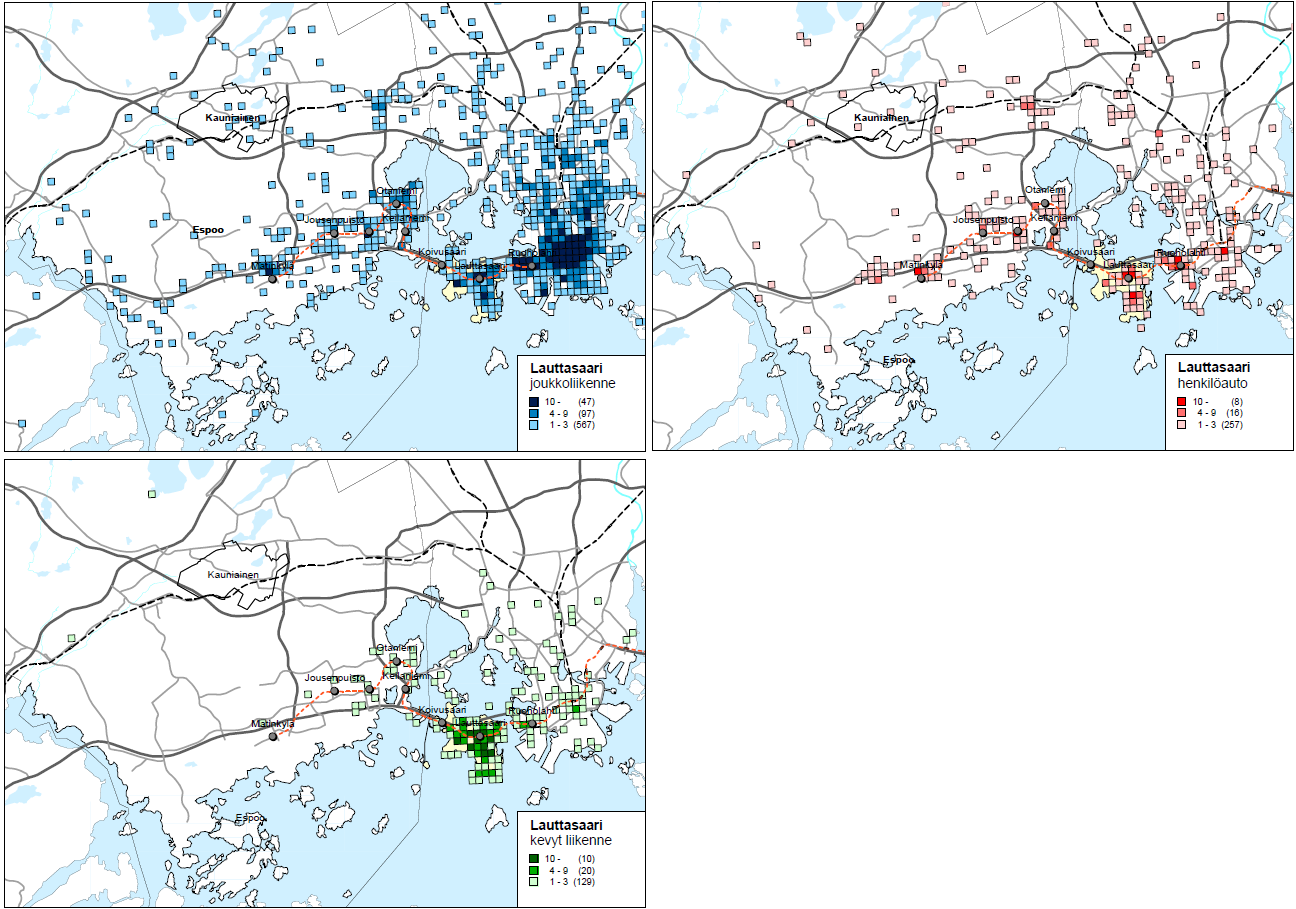Click the Jousenpuisto station marker on the kevyt liikenne map

coord(334,690)
